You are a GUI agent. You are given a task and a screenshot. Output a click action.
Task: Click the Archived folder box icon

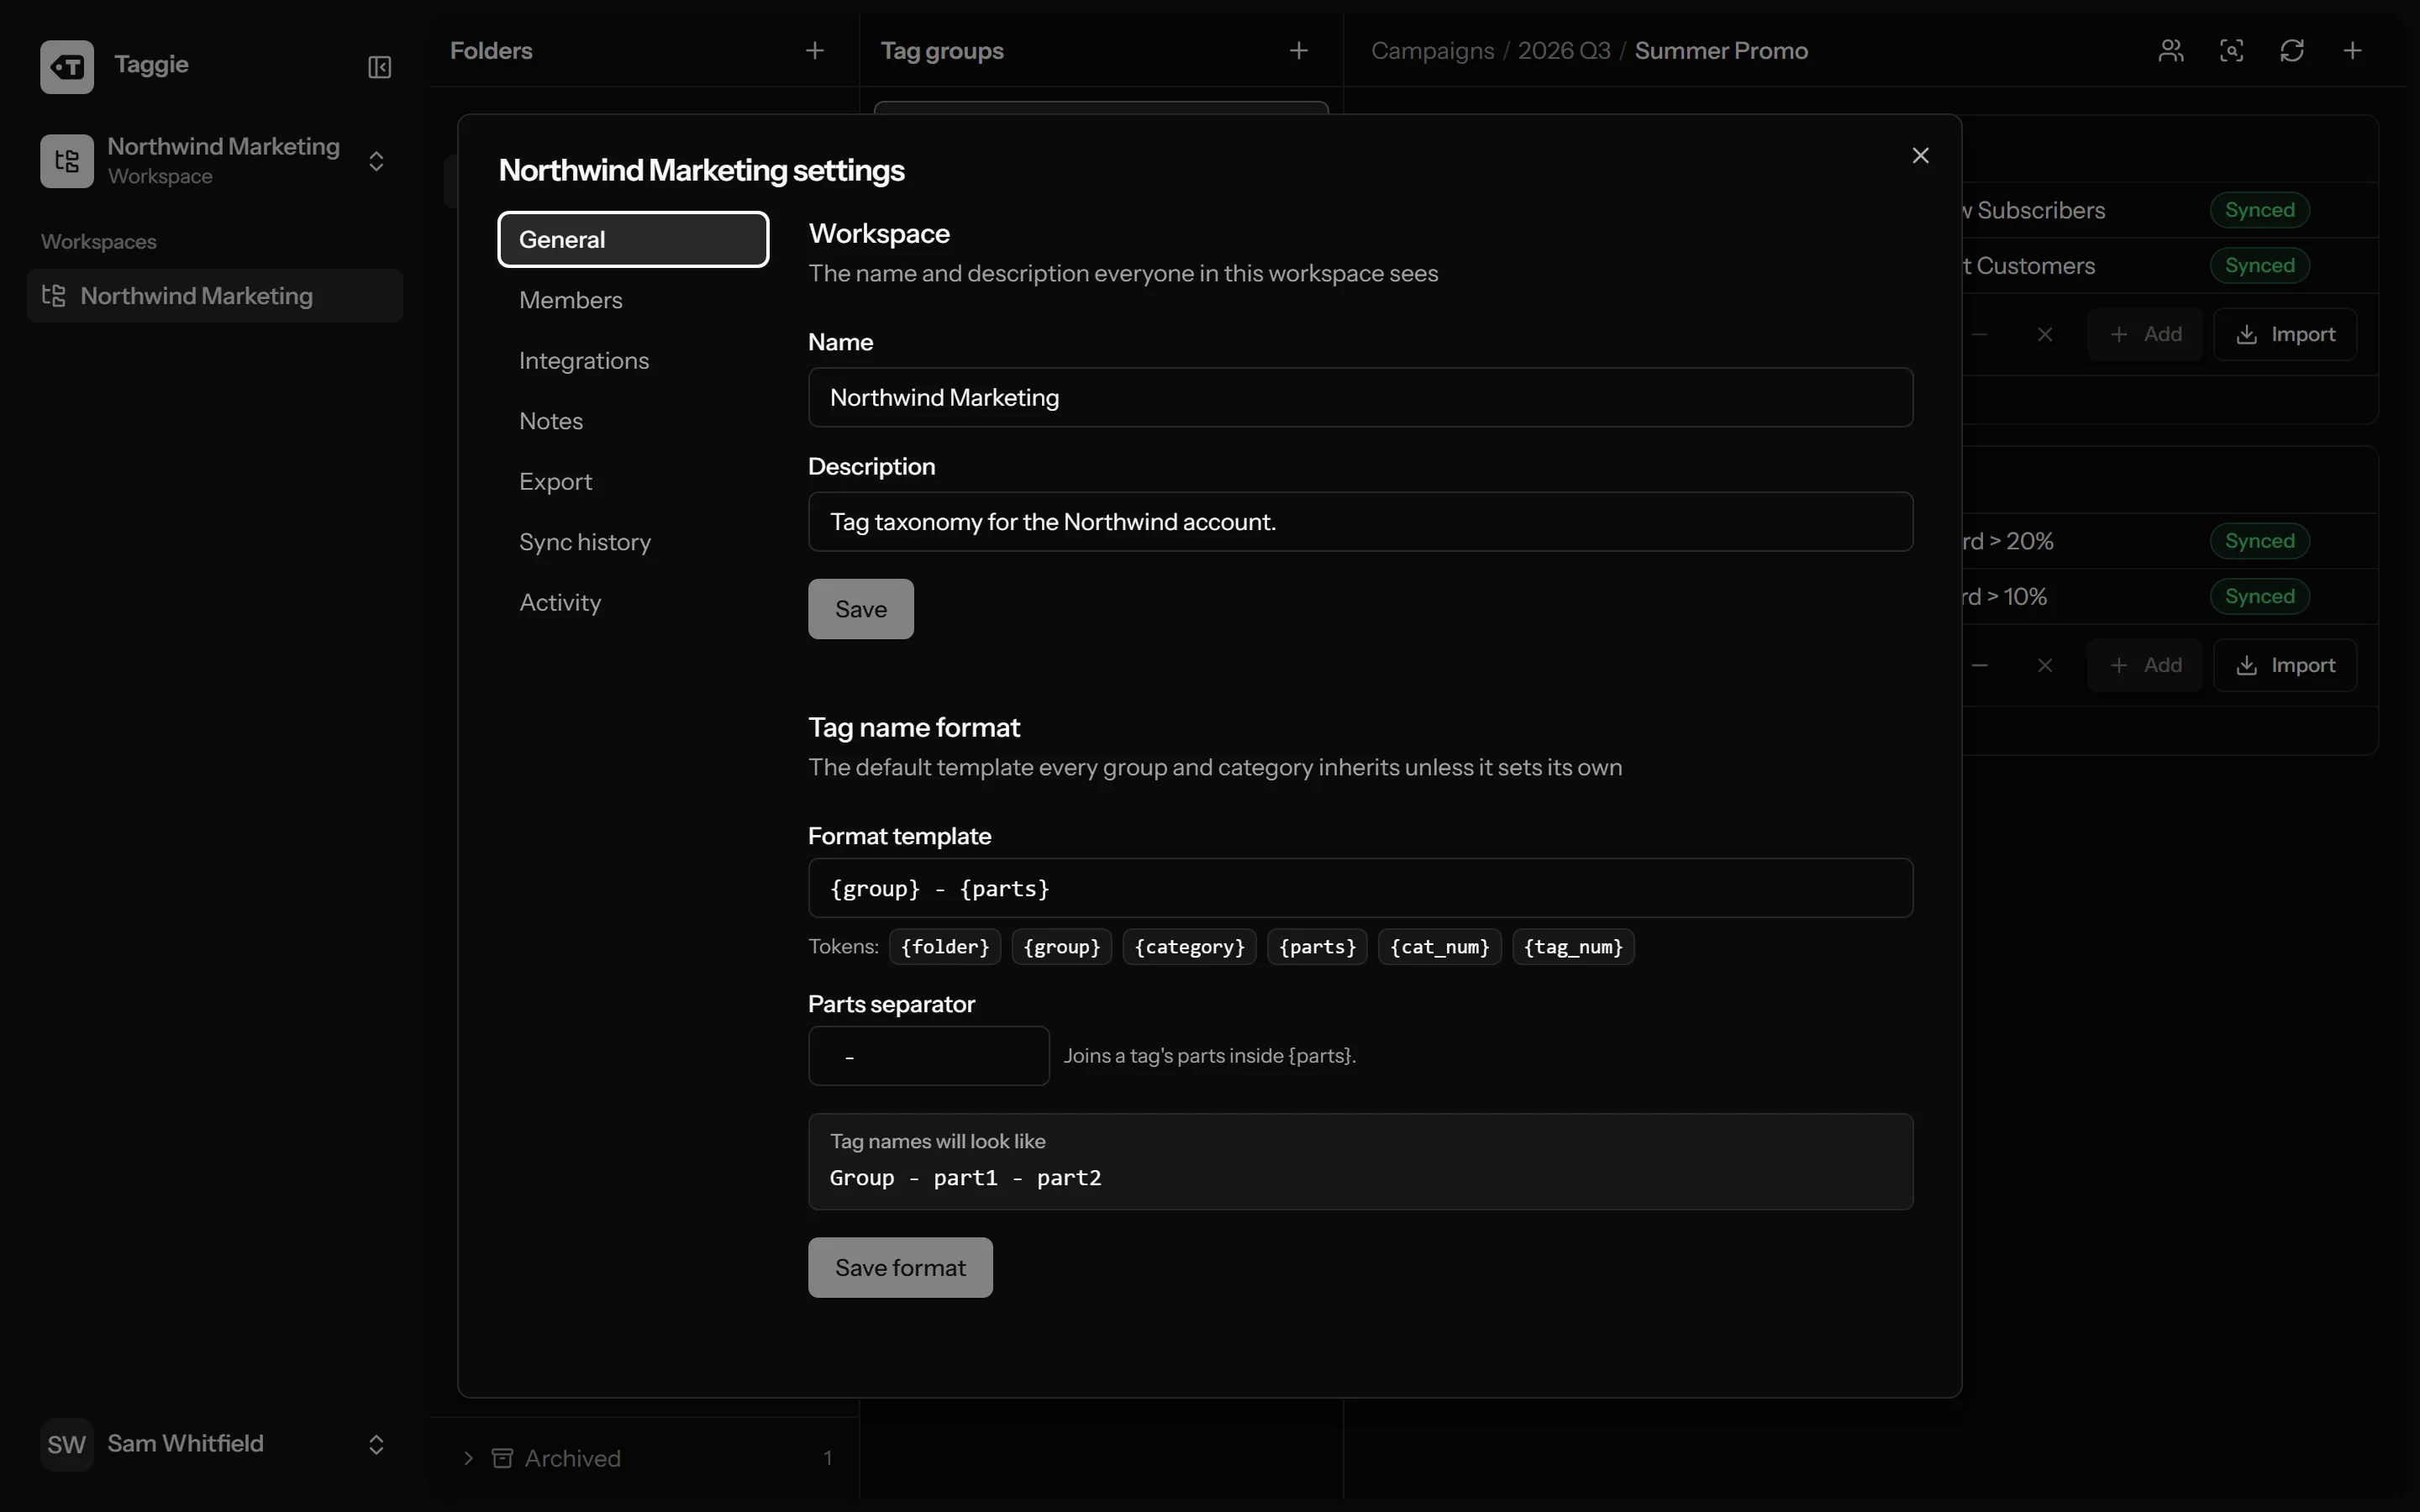(x=502, y=1458)
